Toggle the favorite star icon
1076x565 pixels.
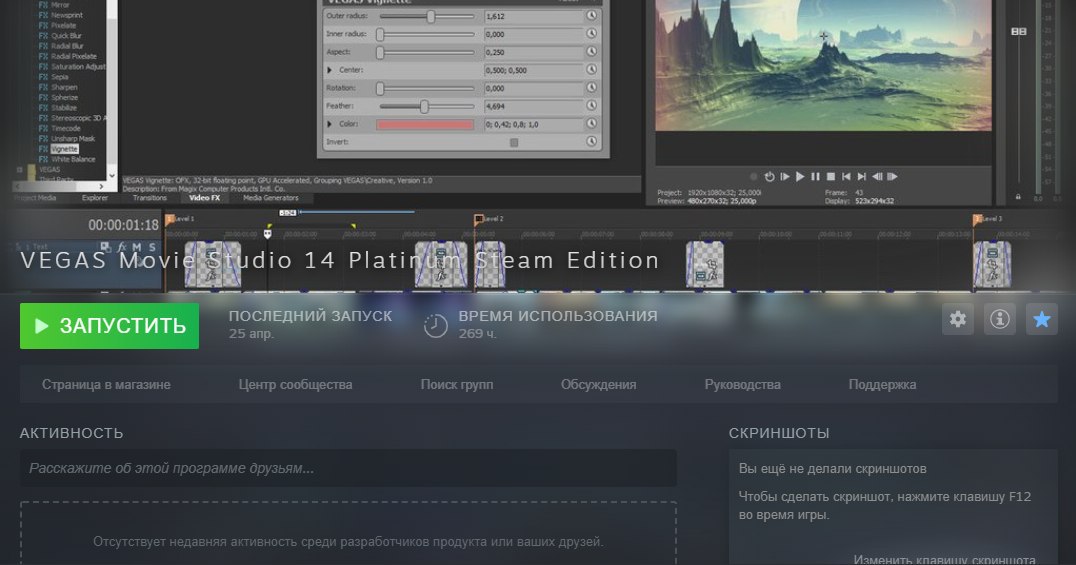[x=1041, y=319]
